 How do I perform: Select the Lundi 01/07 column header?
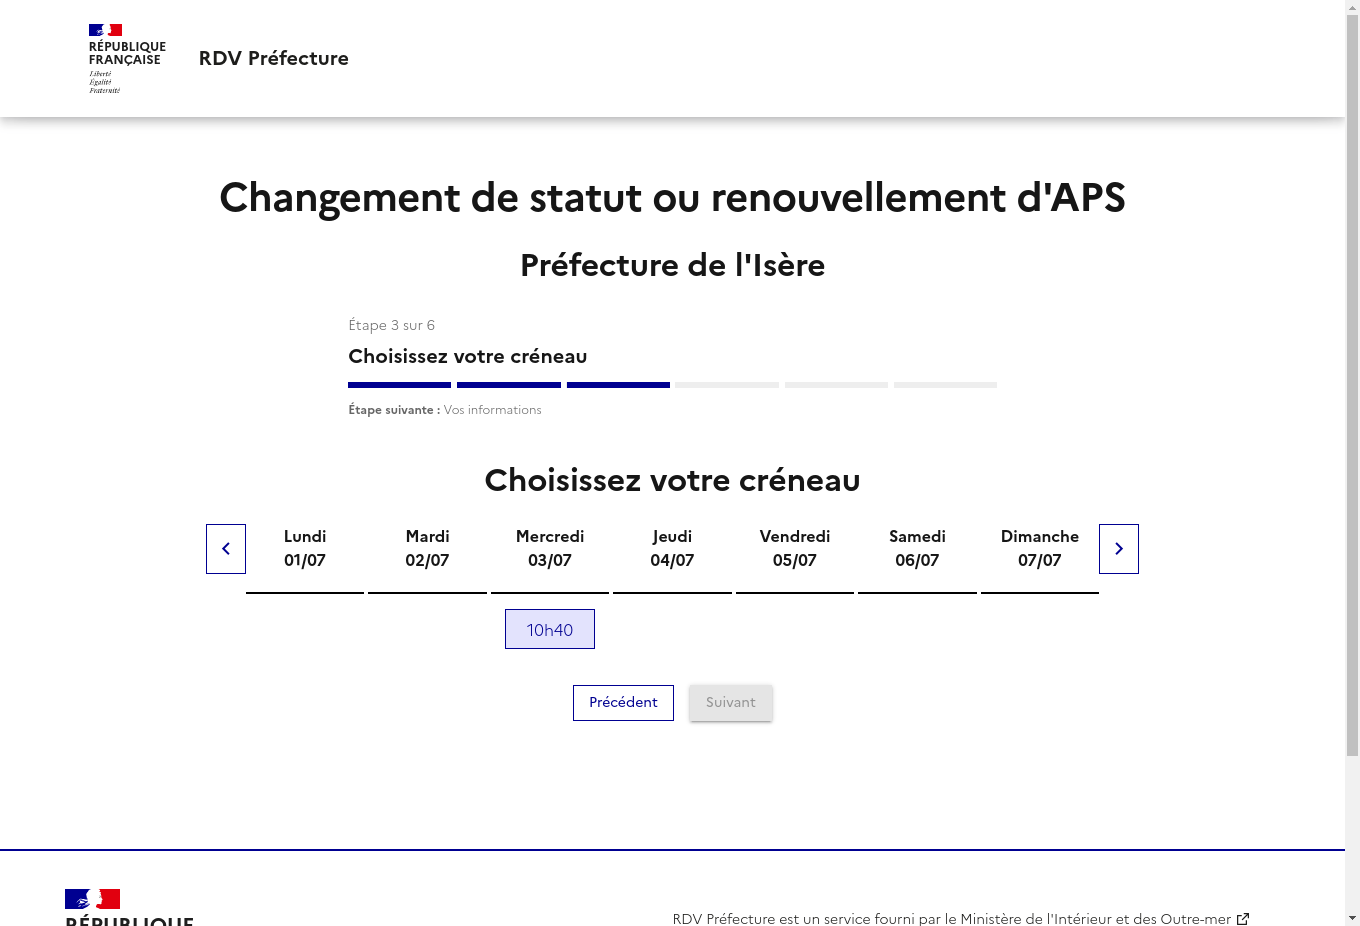(305, 549)
